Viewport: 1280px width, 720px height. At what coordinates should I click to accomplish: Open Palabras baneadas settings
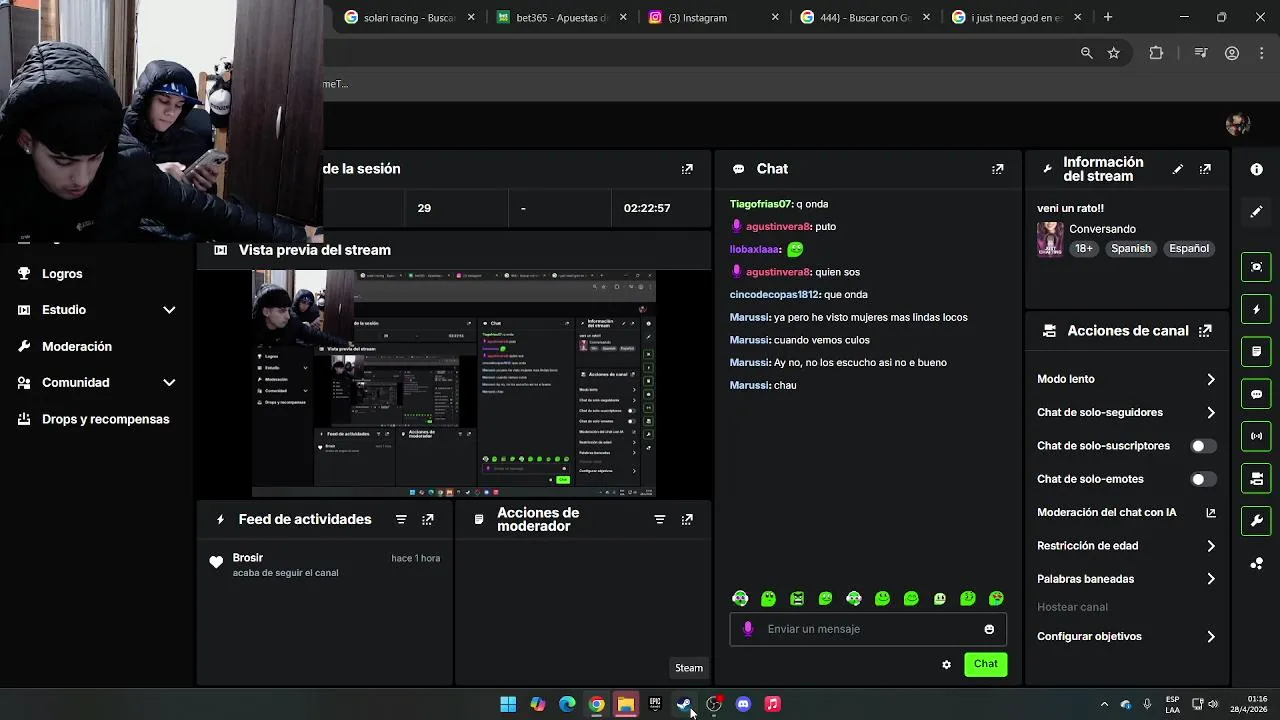(x=1127, y=579)
